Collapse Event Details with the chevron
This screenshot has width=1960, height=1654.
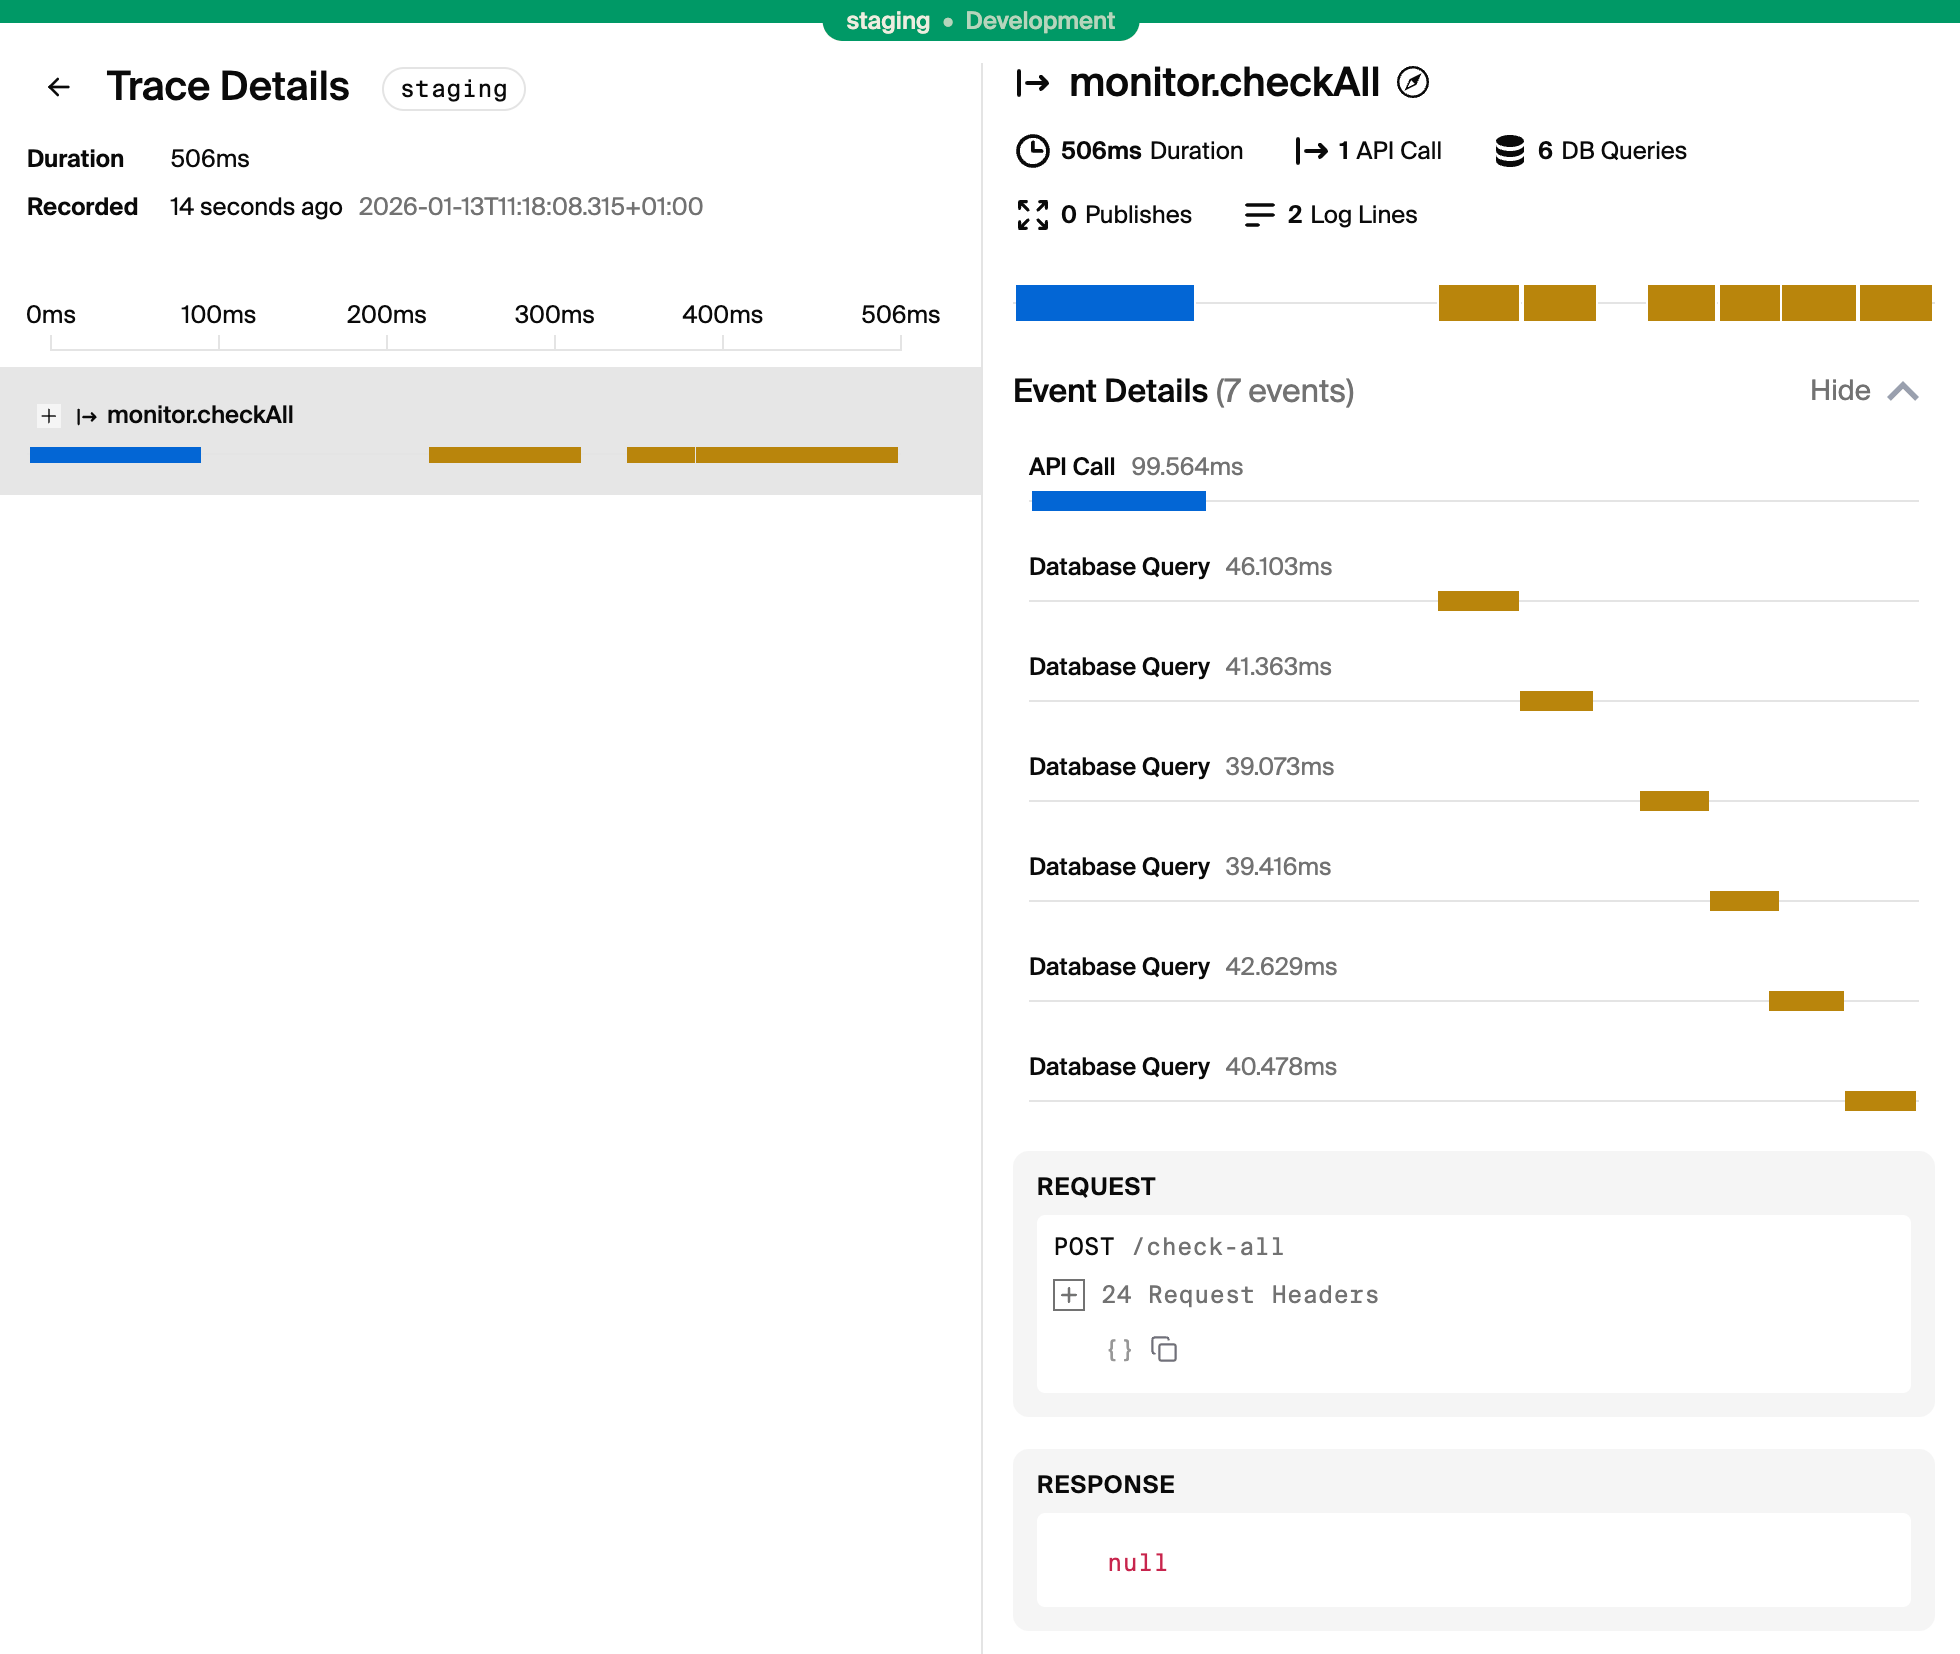click(1903, 391)
